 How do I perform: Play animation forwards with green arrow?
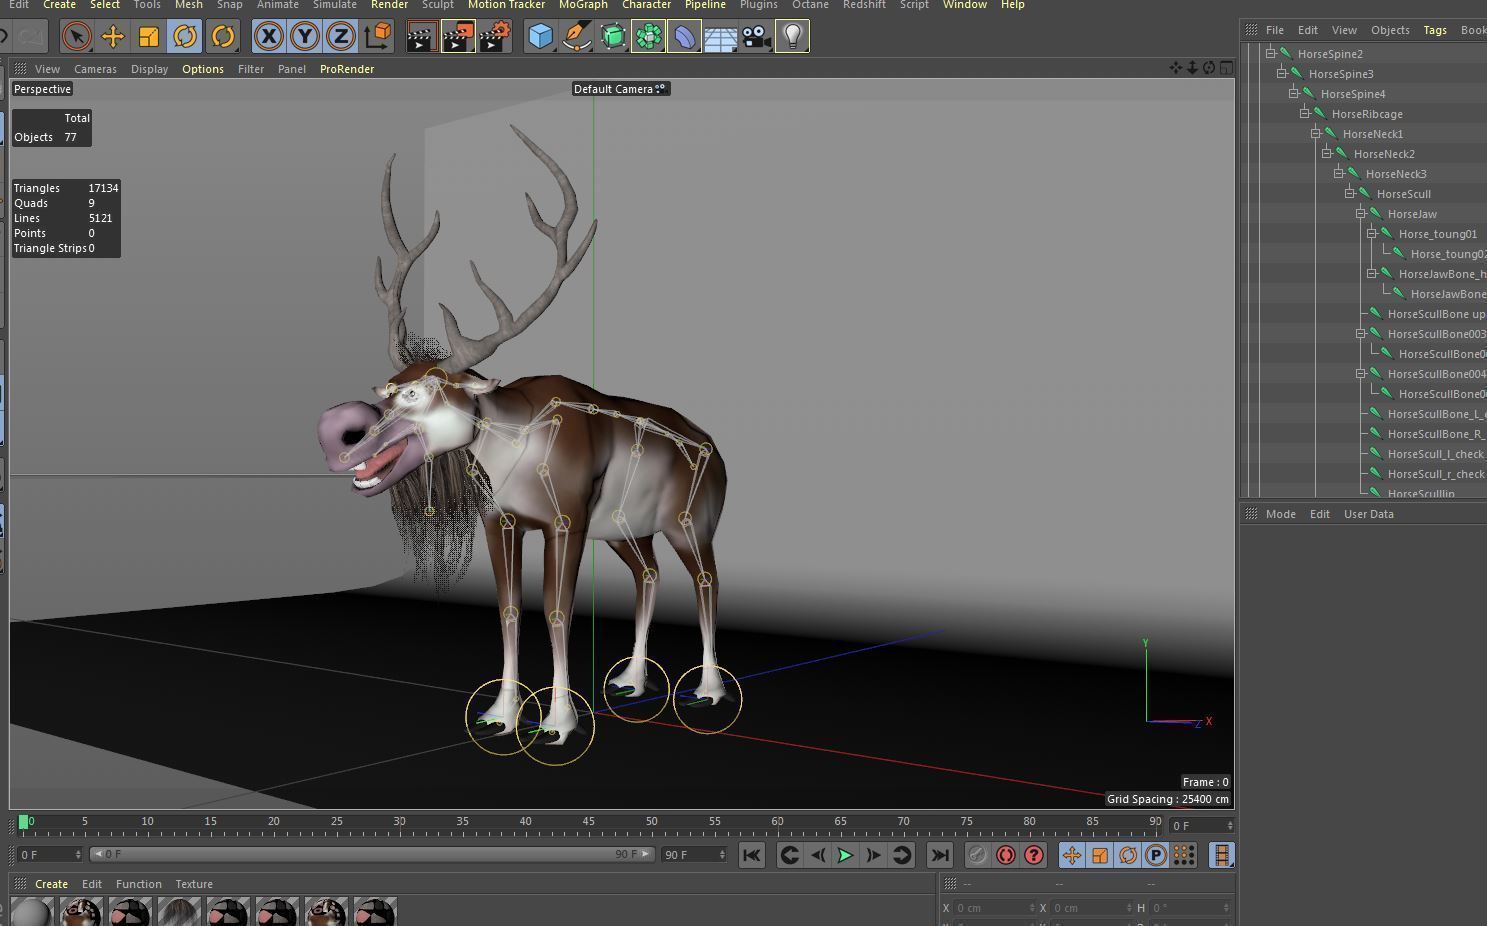pos(845,855)
